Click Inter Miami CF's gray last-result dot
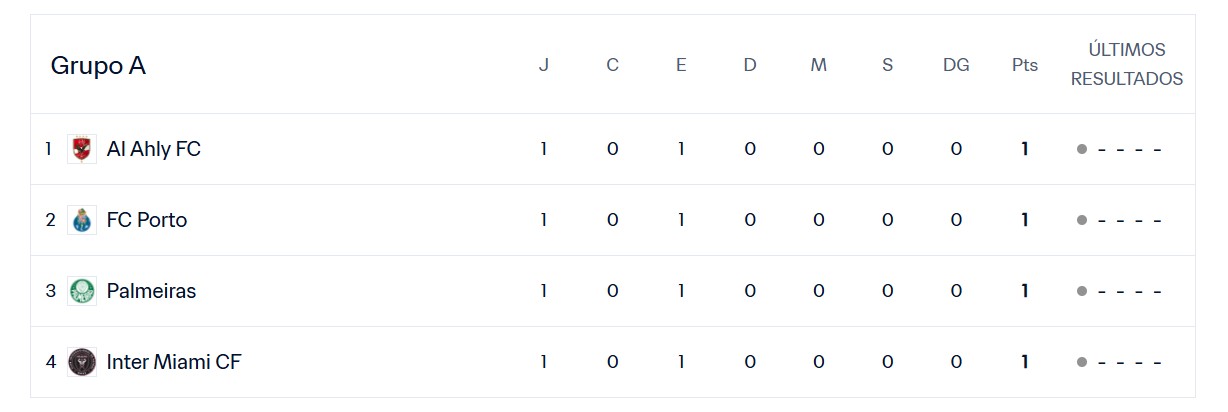The image size is (1228, 412). pyautogui.click(x=1082, y=362)
